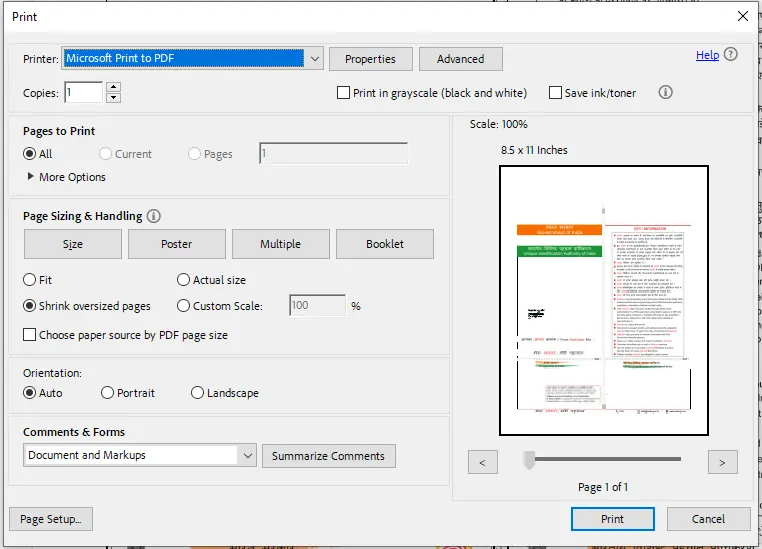Select the Actual size radio option

[x=183, y=280]
